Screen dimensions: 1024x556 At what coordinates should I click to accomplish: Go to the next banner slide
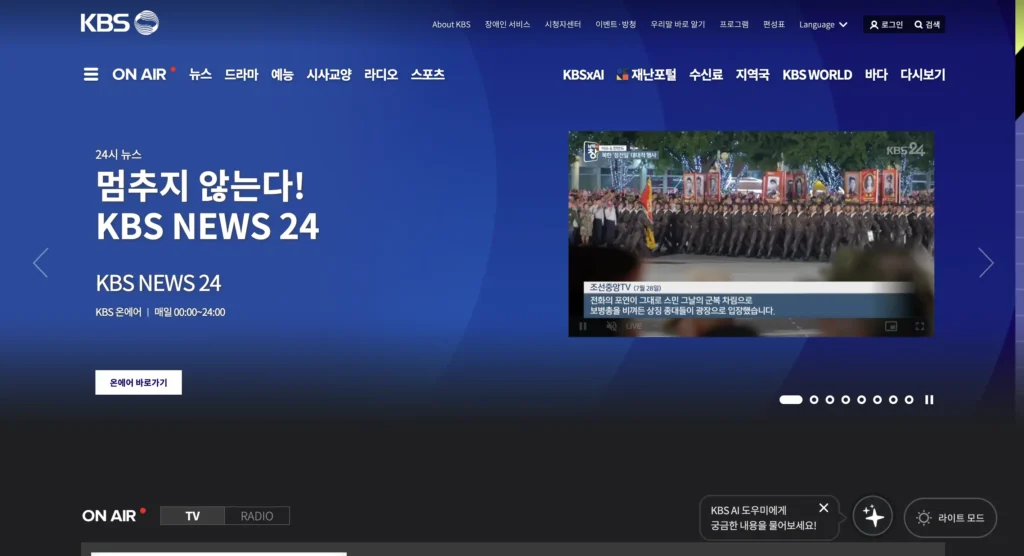coord(985,263)
